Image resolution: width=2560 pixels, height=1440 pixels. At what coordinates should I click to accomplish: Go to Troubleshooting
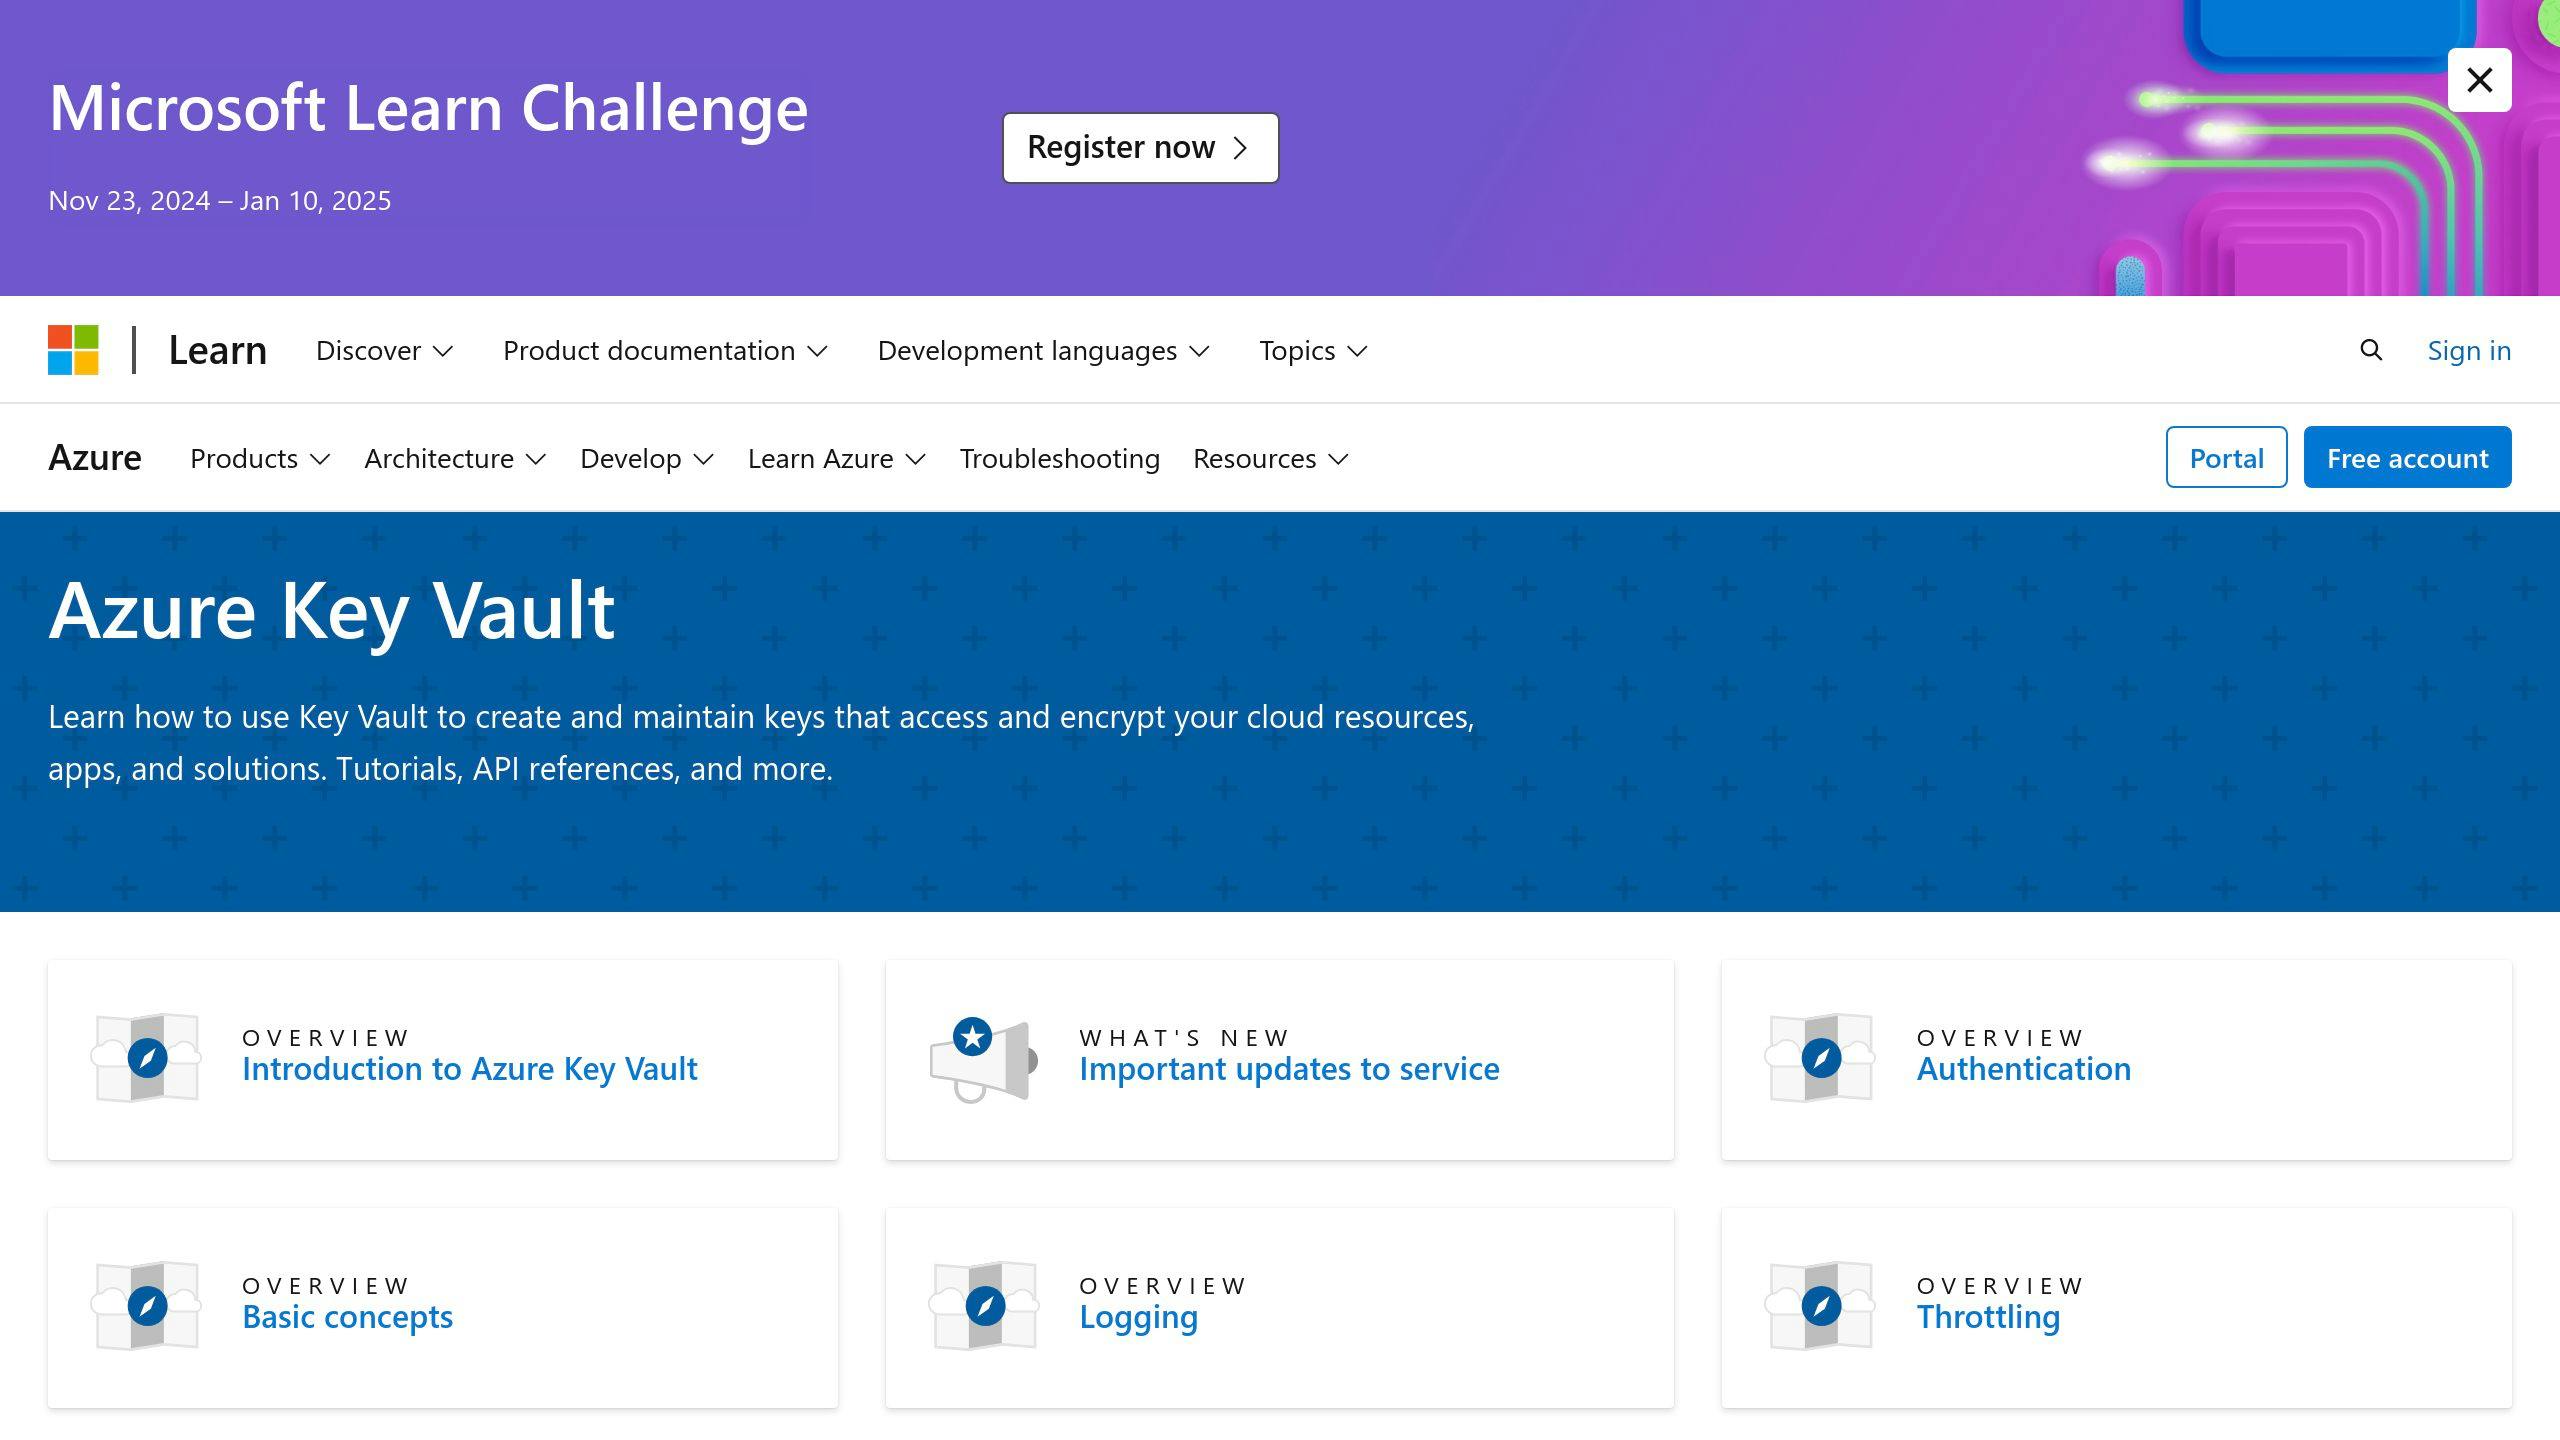[1059, 458]
